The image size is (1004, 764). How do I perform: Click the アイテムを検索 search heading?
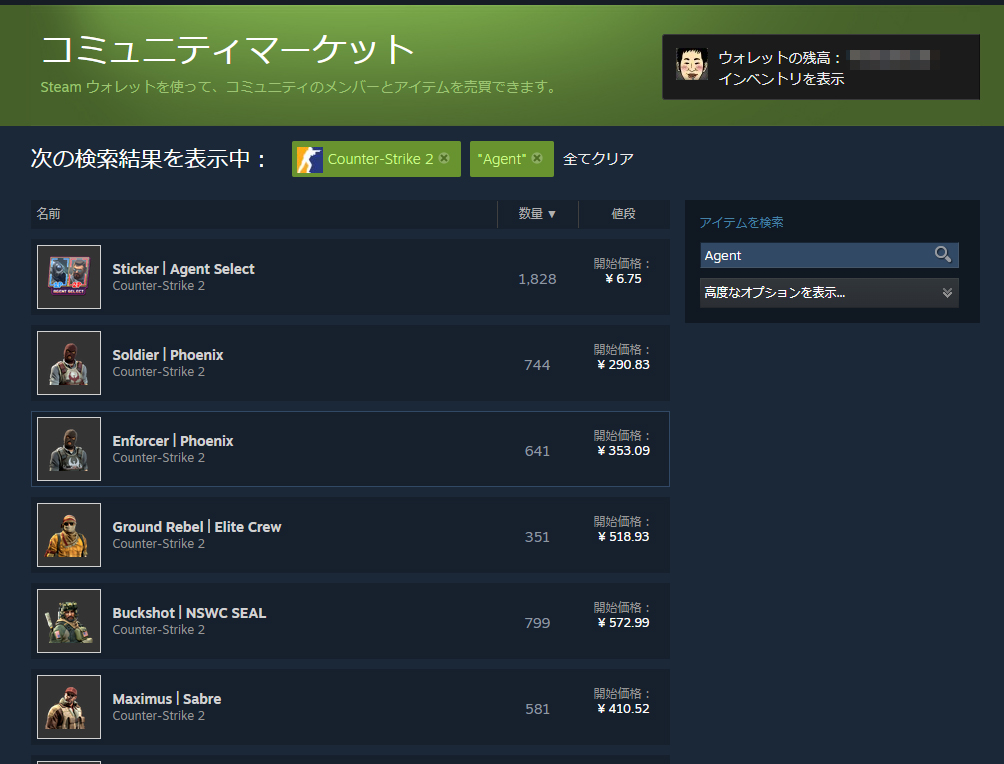[x=741, y=222]
